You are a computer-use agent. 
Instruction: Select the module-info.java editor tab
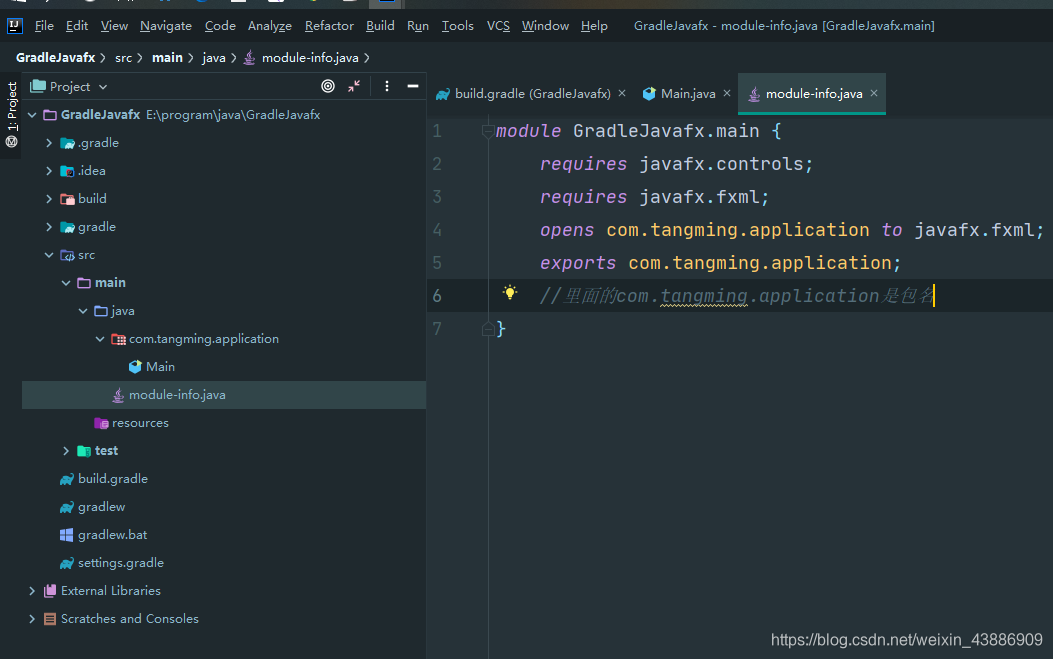(x=814, y=94)
